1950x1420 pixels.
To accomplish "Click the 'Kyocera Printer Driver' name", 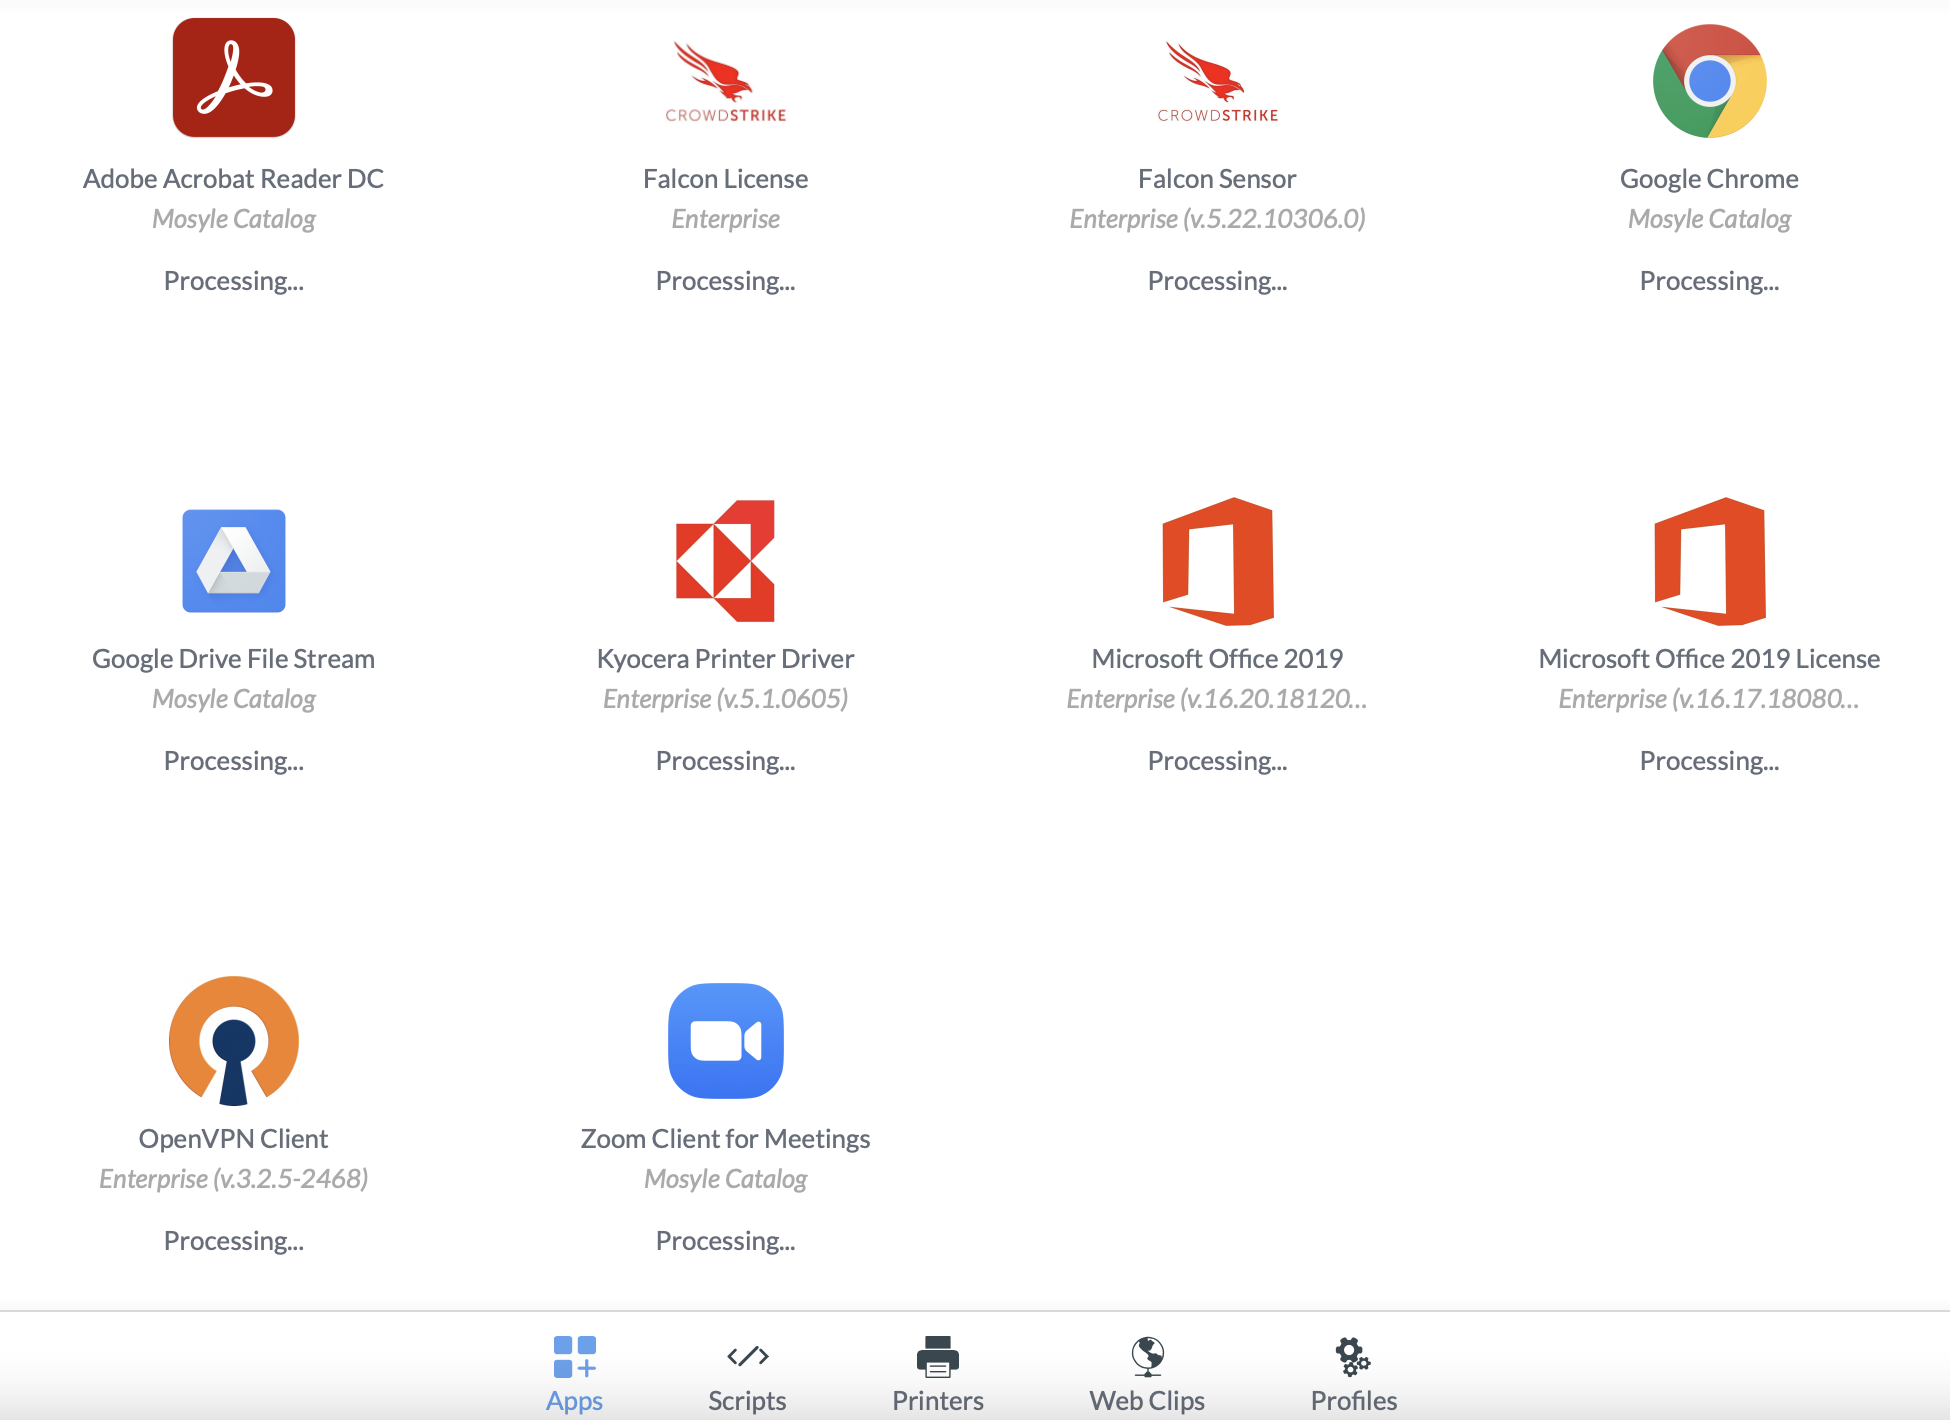I will pos(726,659).
